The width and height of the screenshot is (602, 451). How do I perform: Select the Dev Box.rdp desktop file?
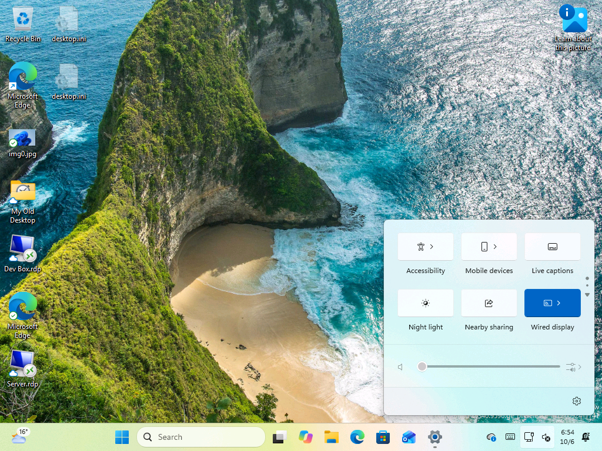tap(23, 253)
